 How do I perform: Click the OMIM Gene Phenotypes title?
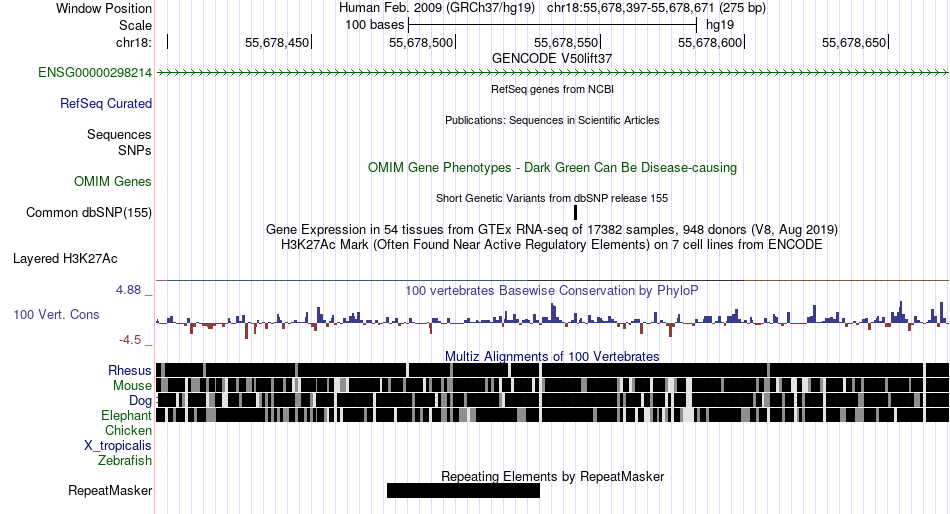[x=552, y=167]
